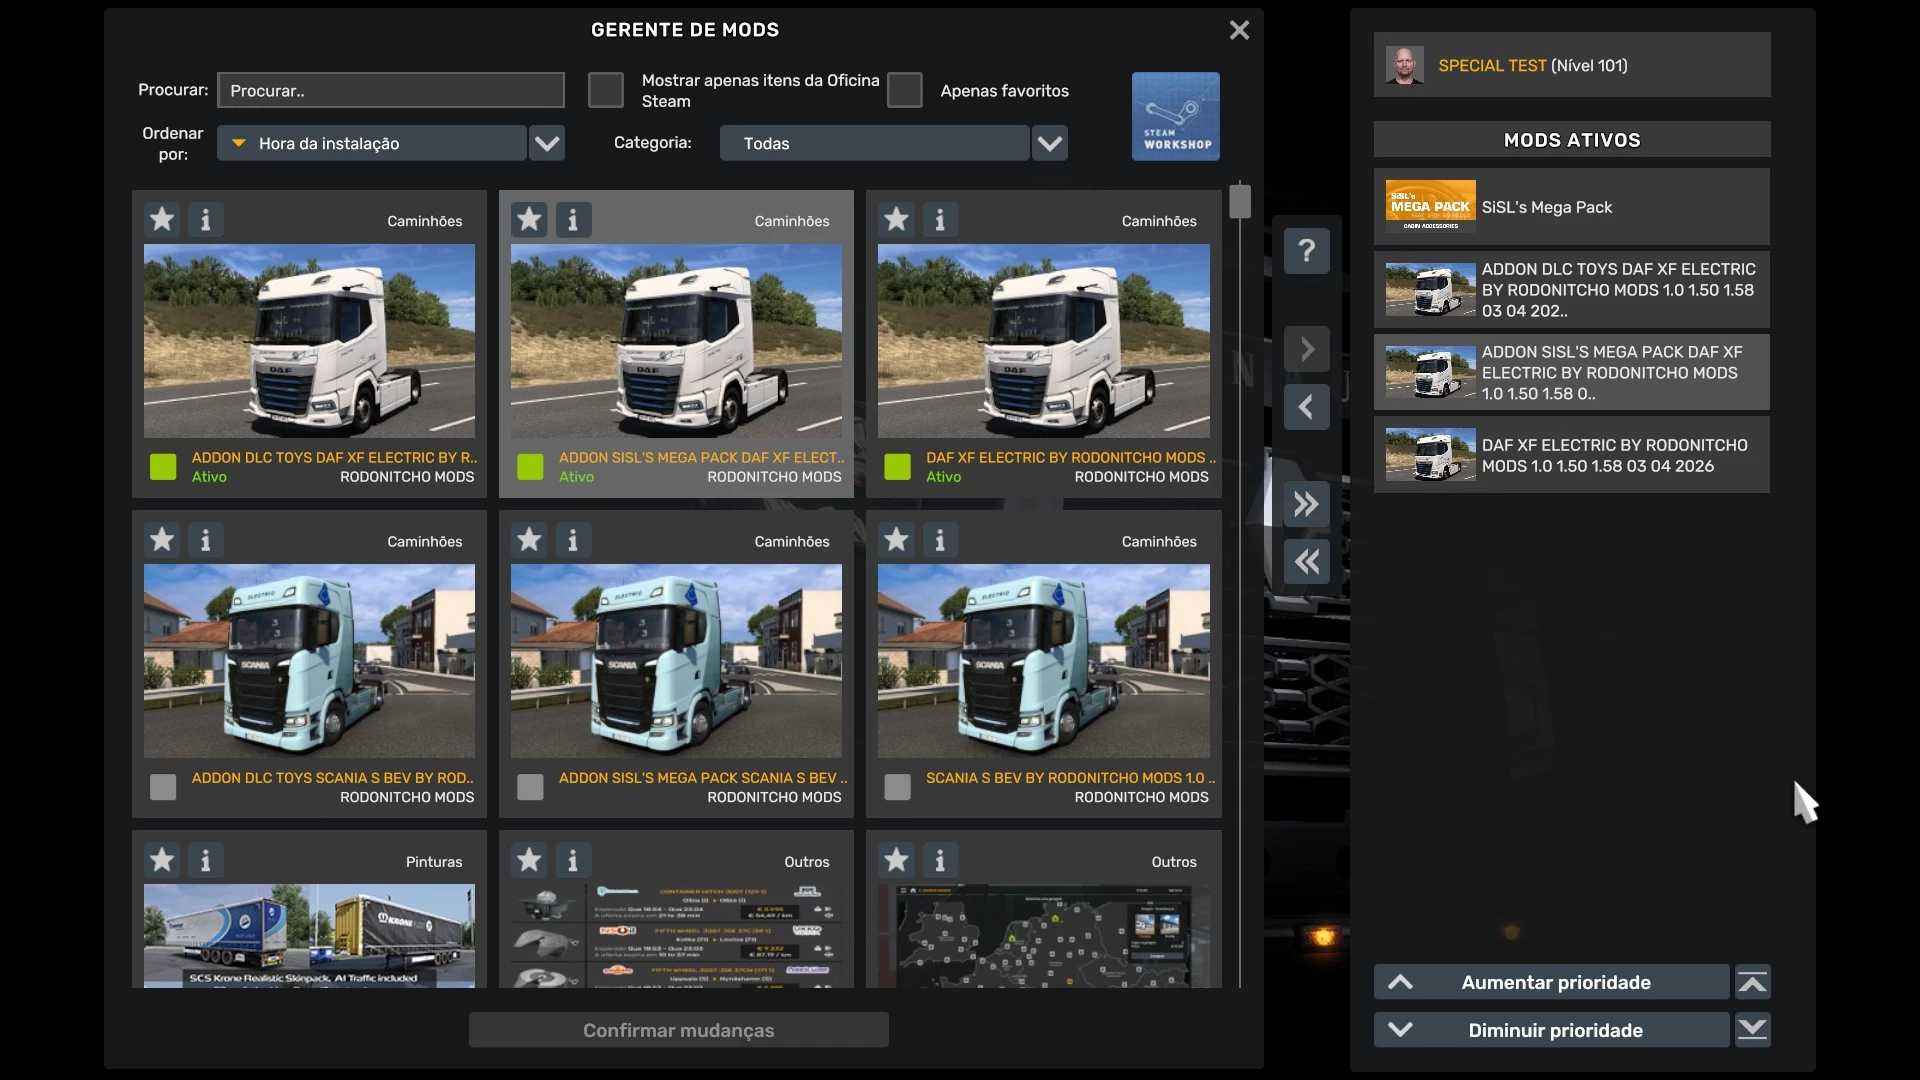
Task: Move mod to lowest priority icon
Action: [1752, 1030]
